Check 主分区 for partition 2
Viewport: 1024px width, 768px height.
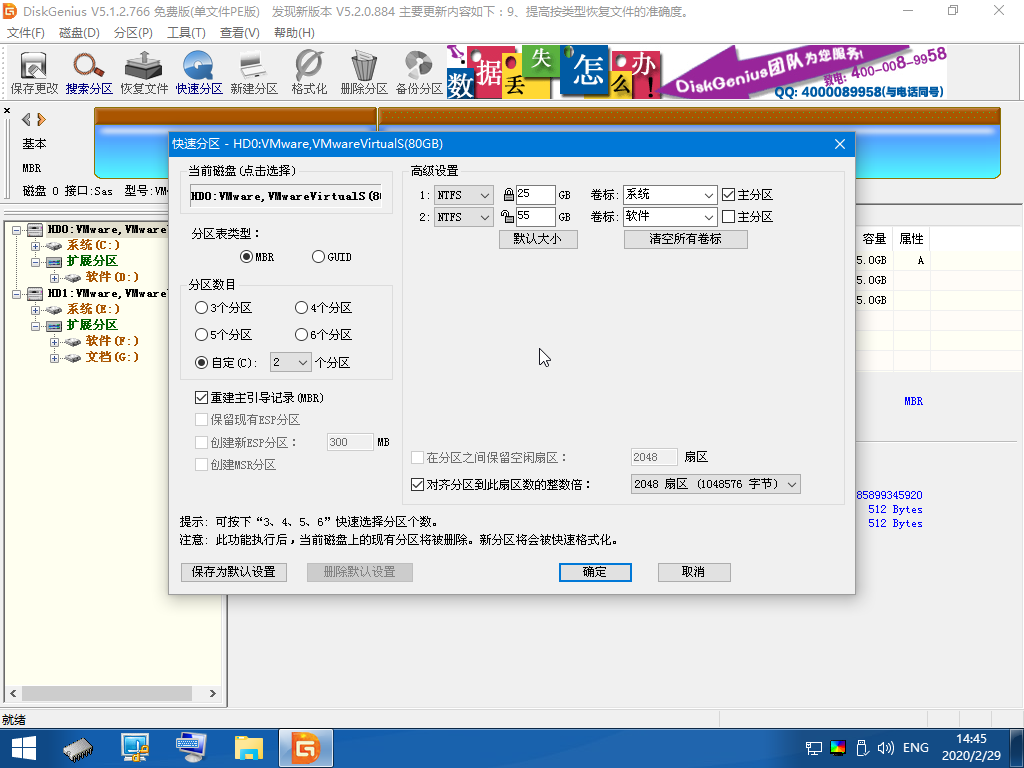coord(729,217)
